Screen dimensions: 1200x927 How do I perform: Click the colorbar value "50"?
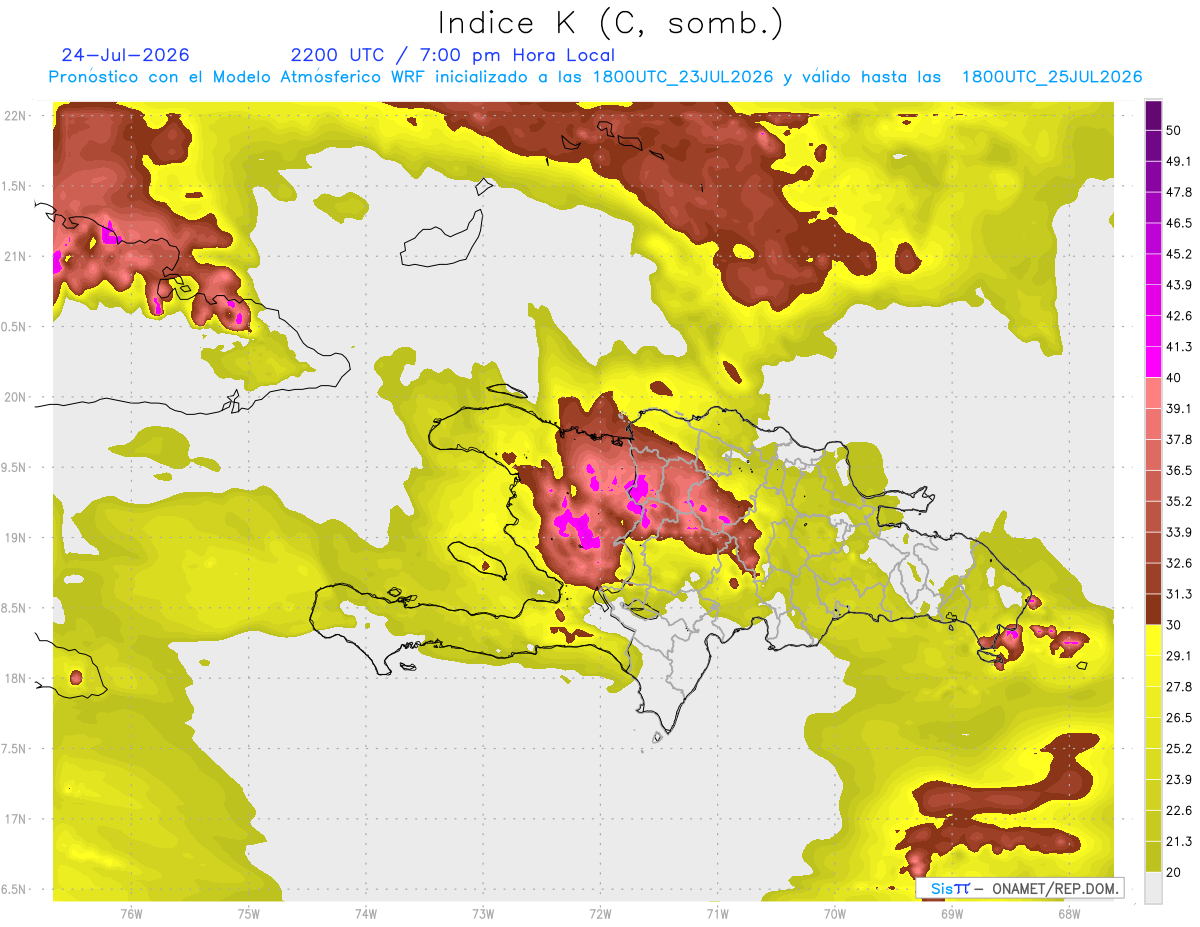pyautogui.click(x=1174, y=130)
